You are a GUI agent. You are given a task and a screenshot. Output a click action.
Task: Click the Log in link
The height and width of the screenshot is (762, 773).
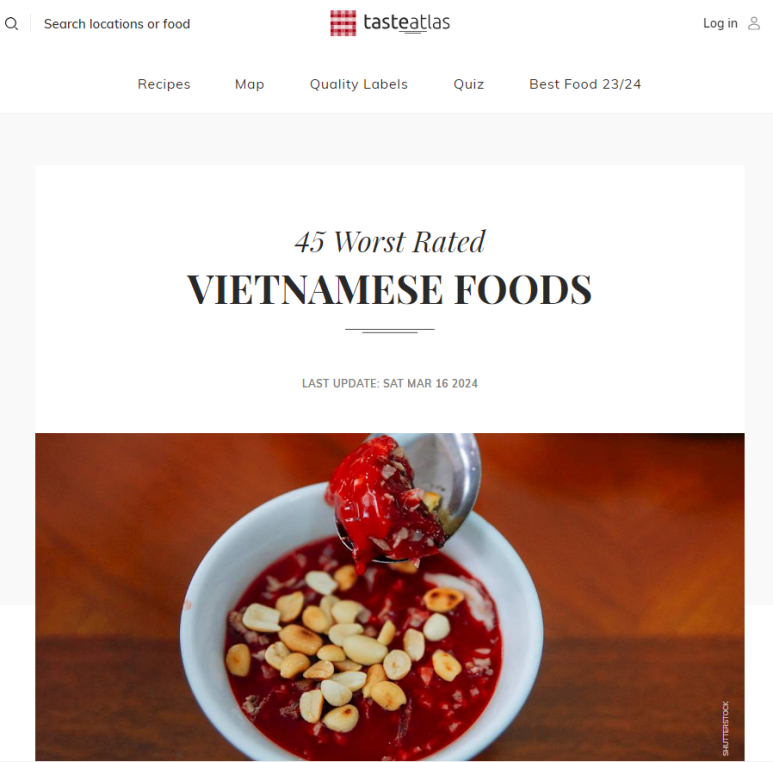720,23
